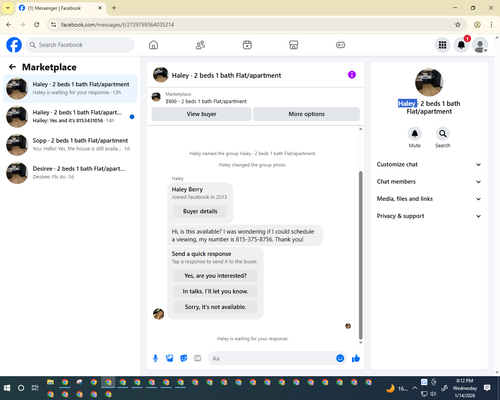500x400 pixels.
Task: Choose a sticker icon
Action: (184, 358)
